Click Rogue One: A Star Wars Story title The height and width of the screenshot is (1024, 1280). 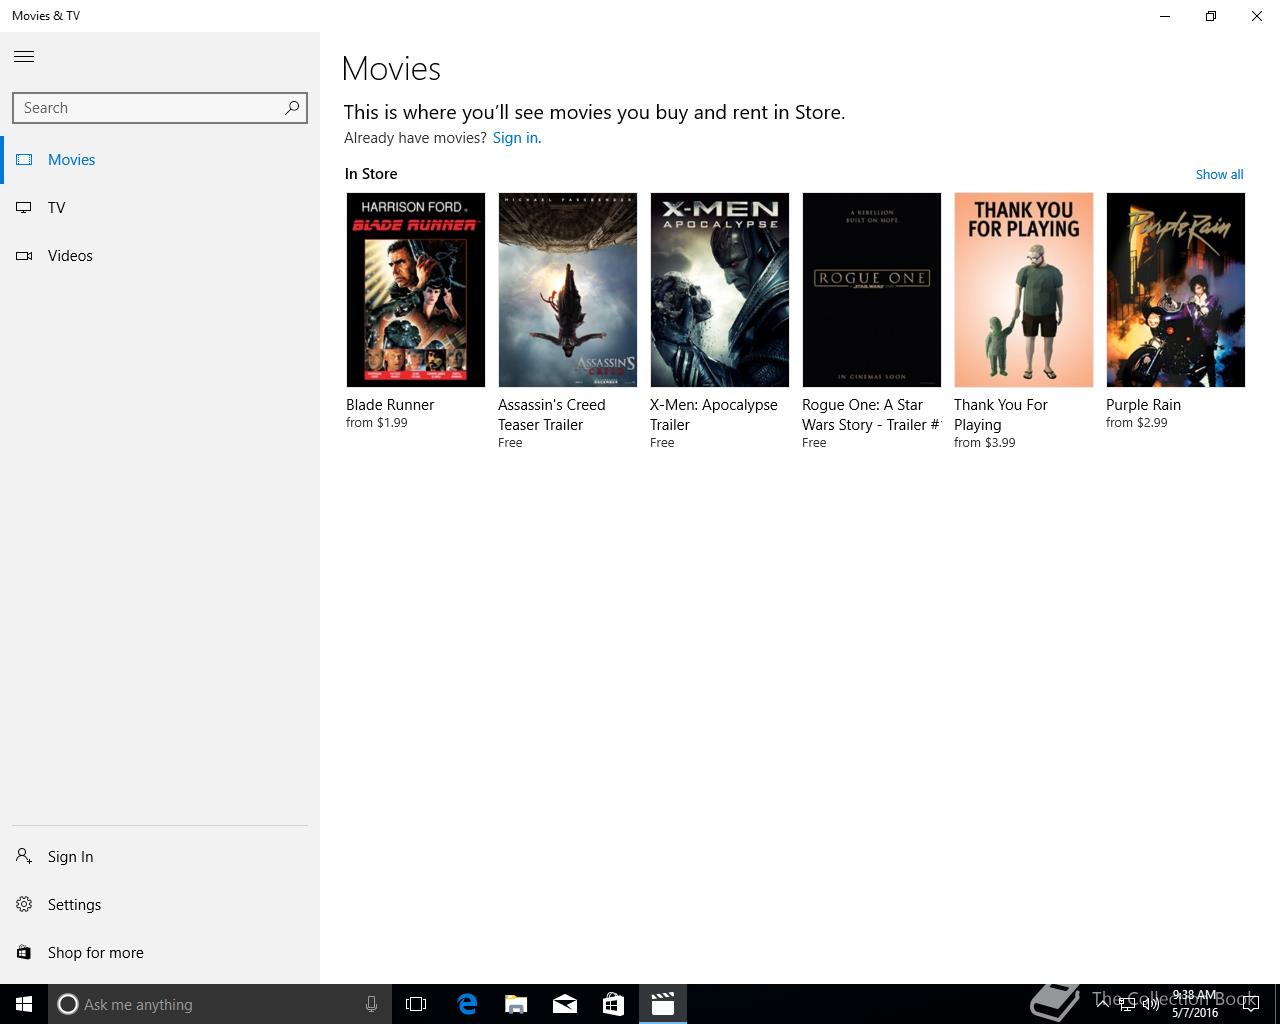(872, 415)
